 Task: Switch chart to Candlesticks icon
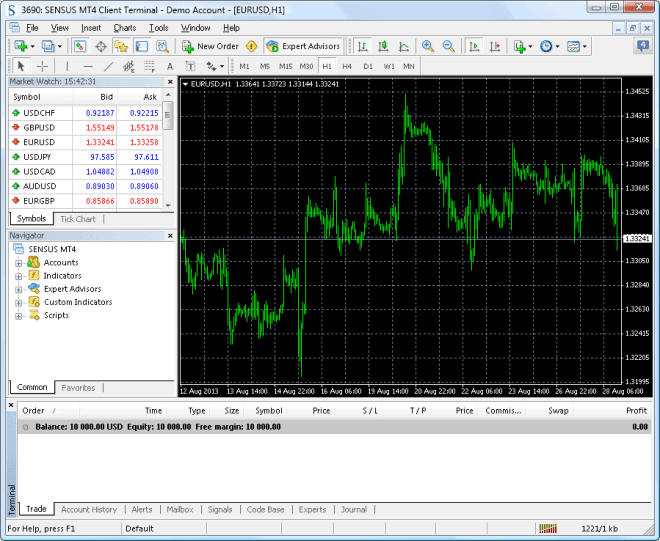pos(383,46)
